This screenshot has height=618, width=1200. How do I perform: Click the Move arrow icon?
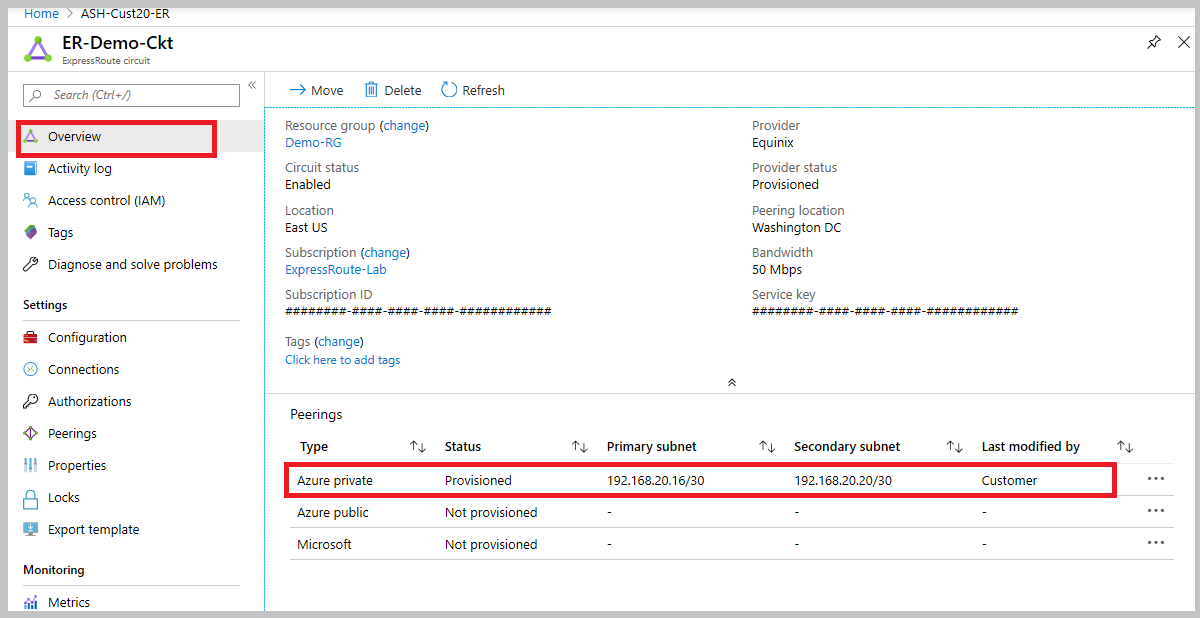297,90
